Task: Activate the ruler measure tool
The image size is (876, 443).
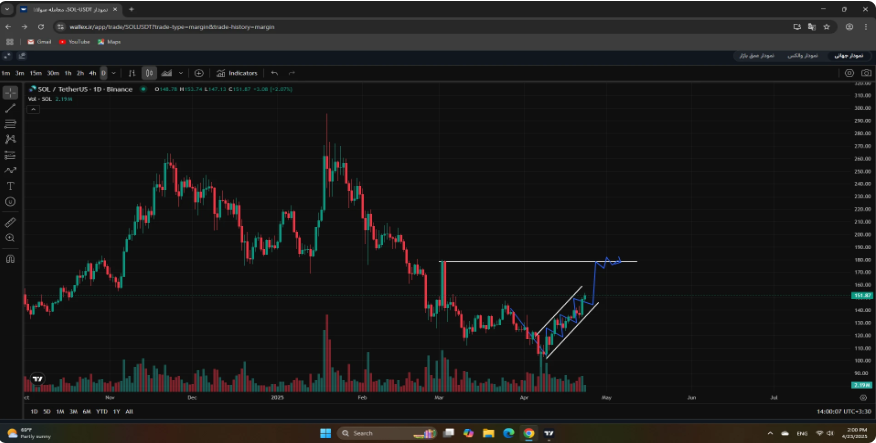Action: click(10, 223)
